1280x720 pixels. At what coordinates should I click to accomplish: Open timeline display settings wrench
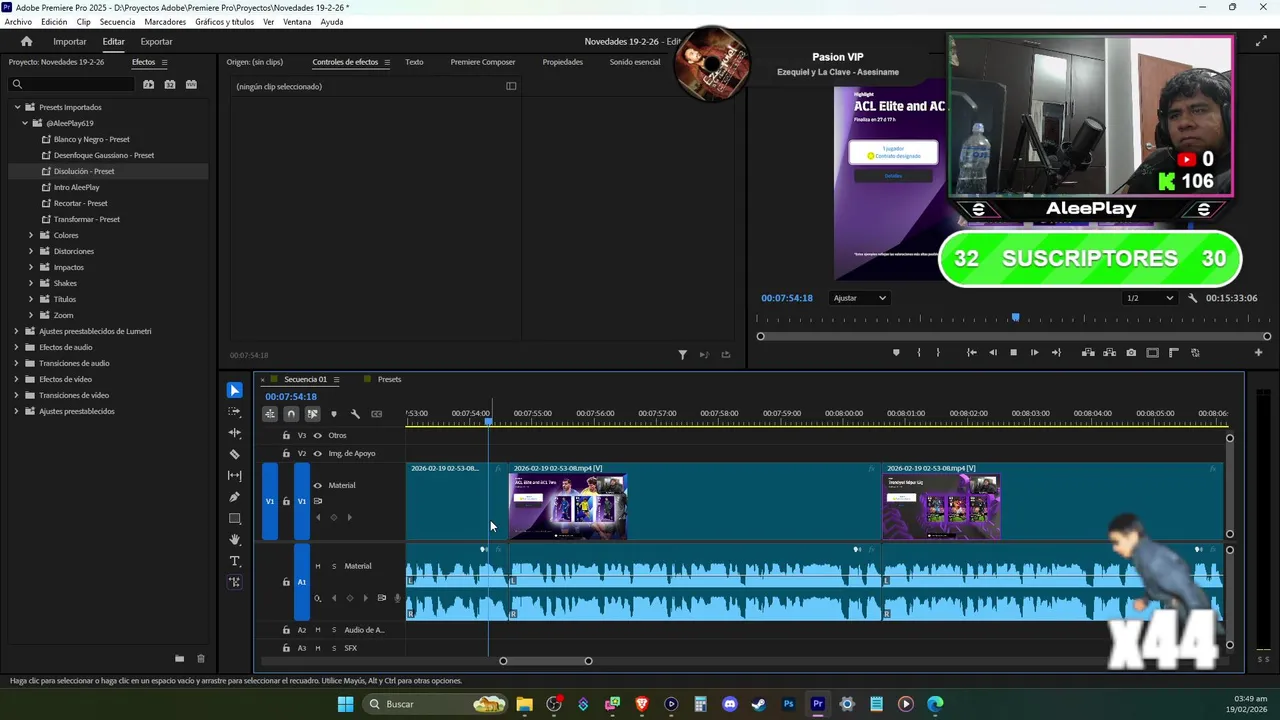(x=355, y=414)
